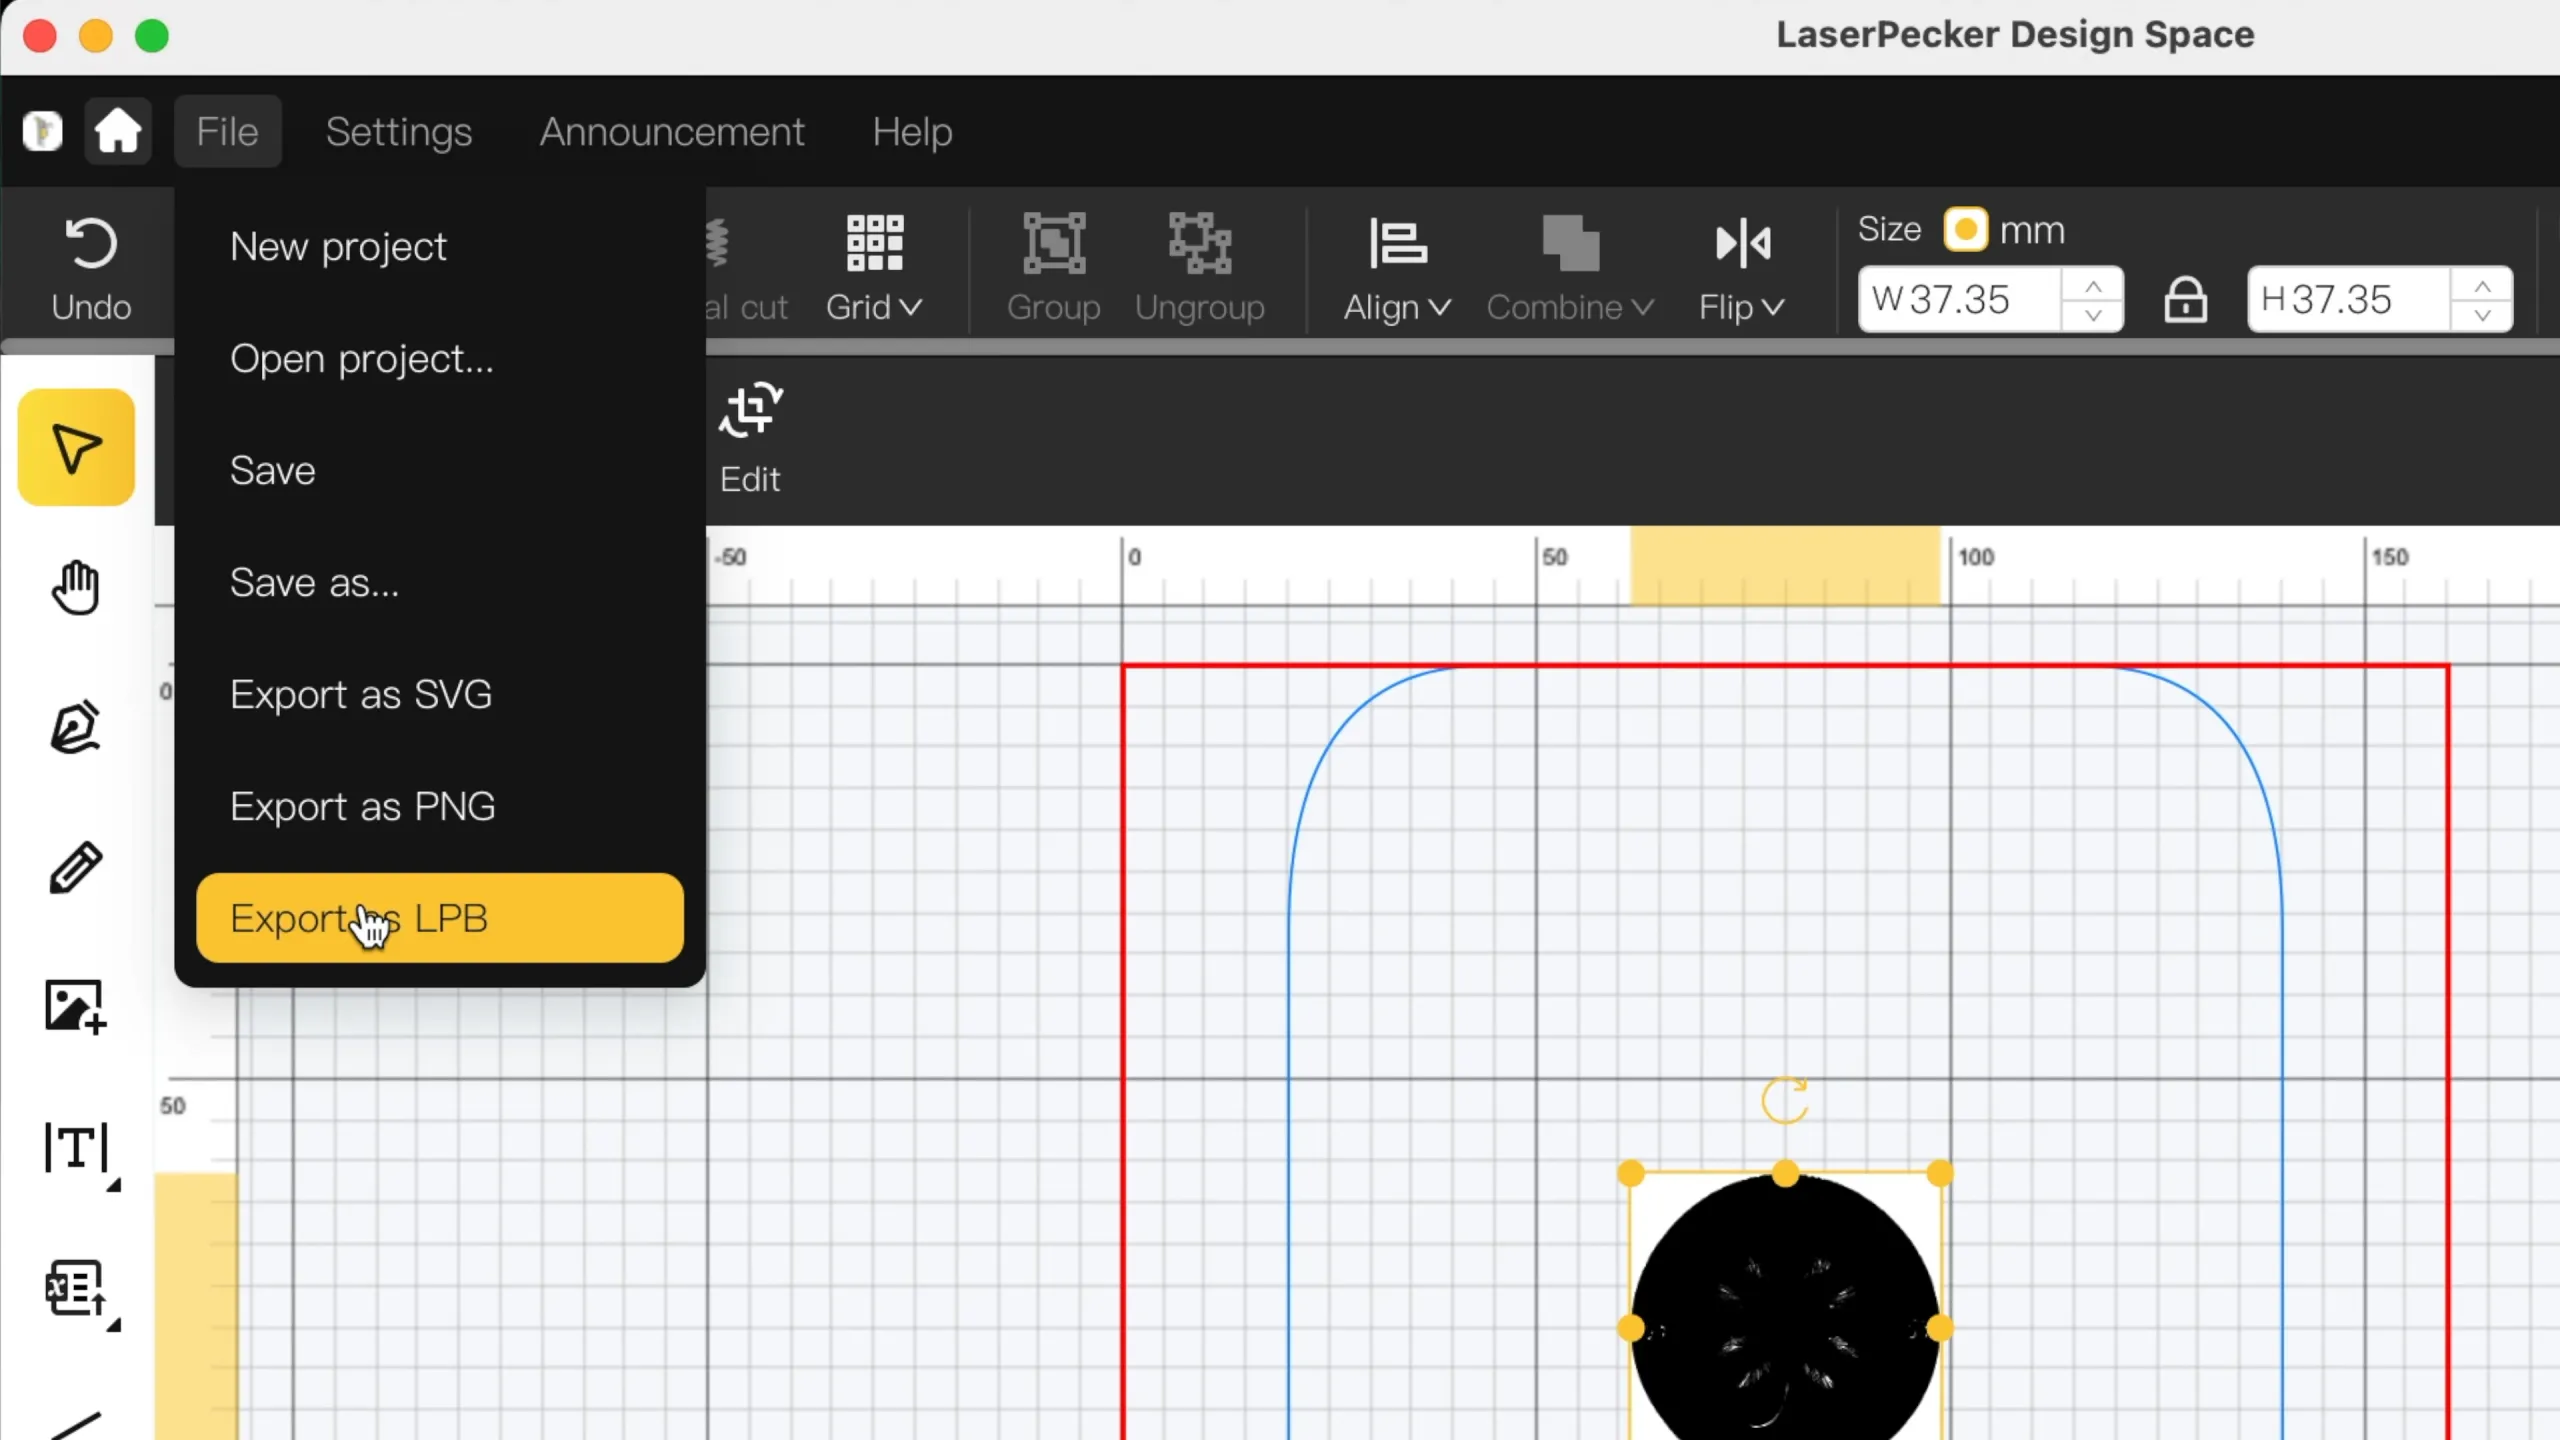
Task: Click the Undo button
Action: click(91, 268)
